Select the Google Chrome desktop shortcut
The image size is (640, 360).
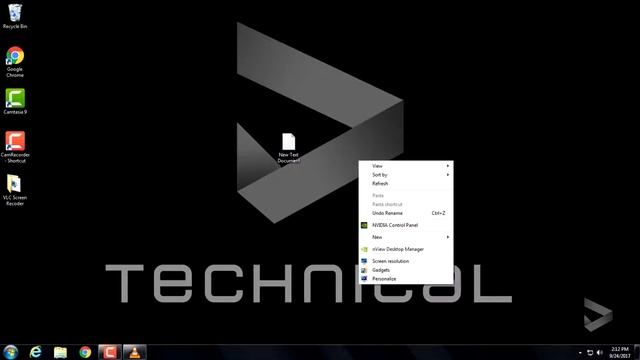(x=15, y=62)
